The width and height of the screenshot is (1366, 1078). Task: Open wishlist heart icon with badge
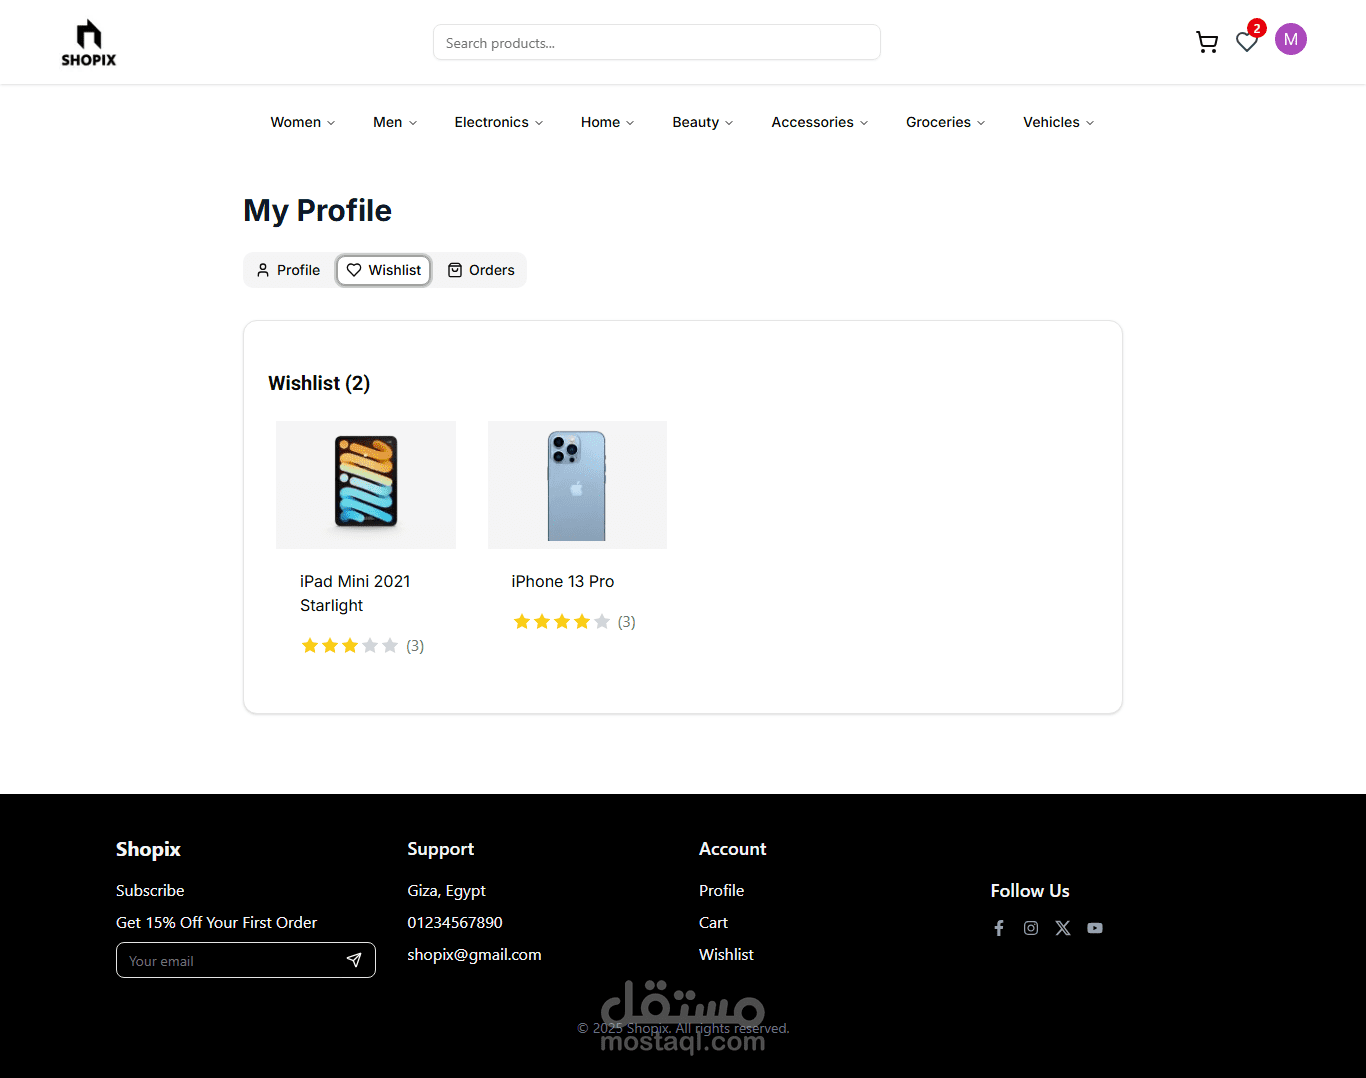point(1247,41)
